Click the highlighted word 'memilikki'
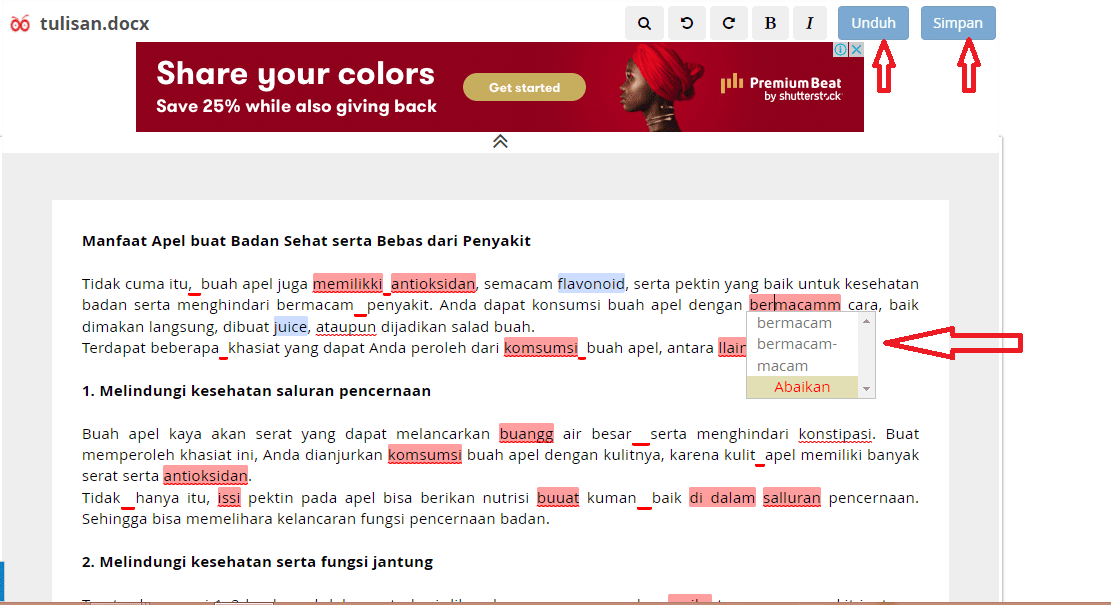Image resolution: width=1111 pixels, height=605 pixels. [x=346, y=283]
